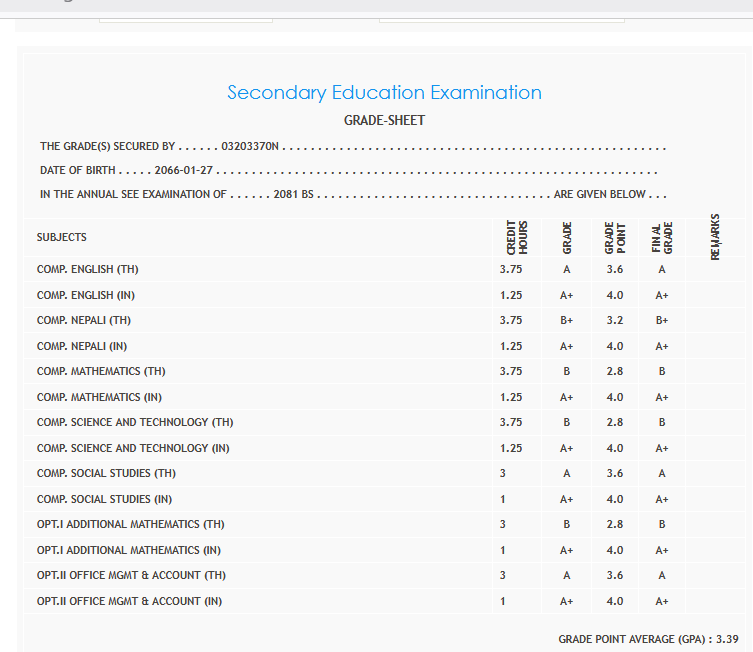Click the Secondary Education Examination heading
The image size is (753, 652).
pyautogui.click(x=384, y=93)
